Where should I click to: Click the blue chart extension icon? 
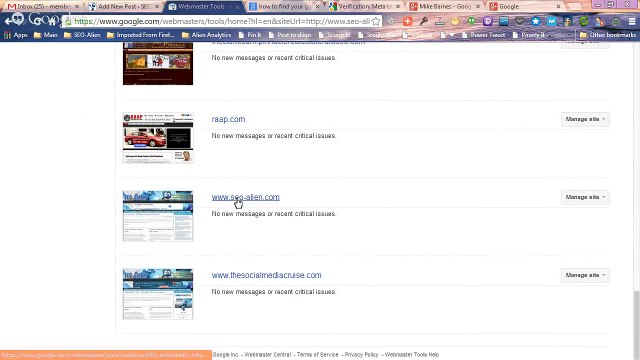pos(504,21)
